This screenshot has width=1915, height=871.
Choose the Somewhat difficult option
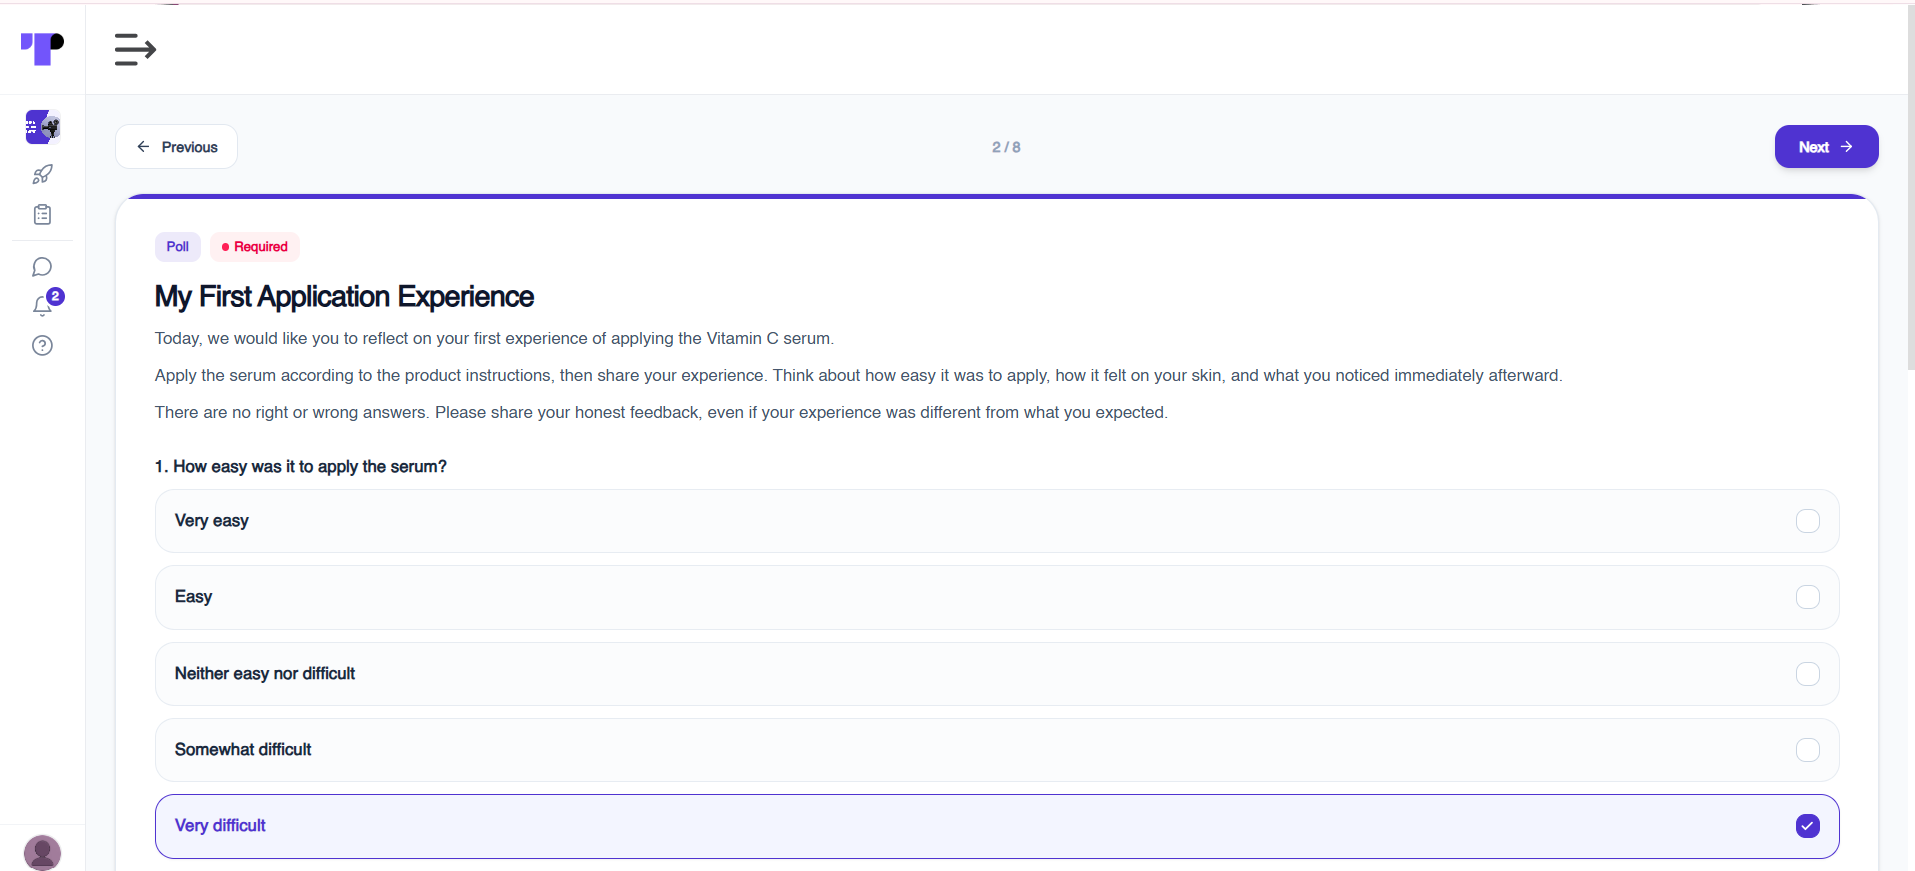point(997,750)
